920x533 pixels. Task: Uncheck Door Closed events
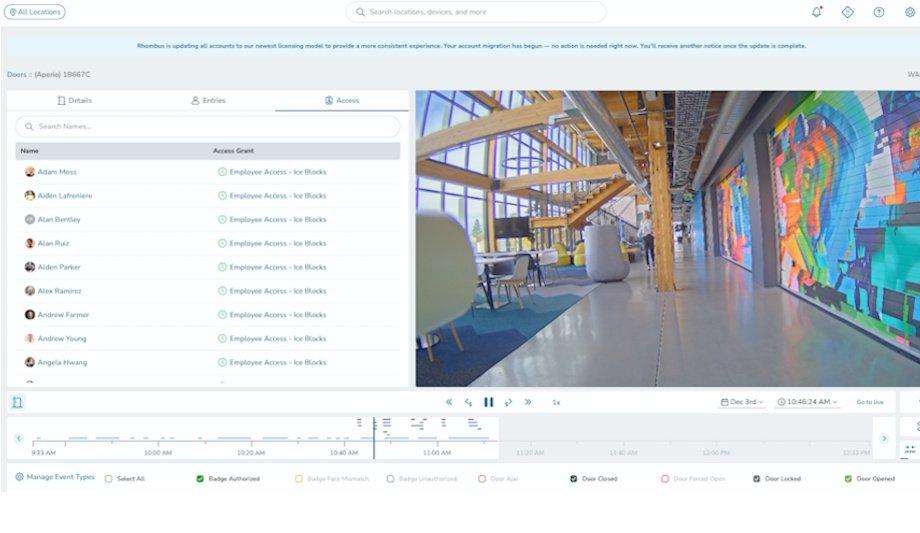click(x=573, y=478)
